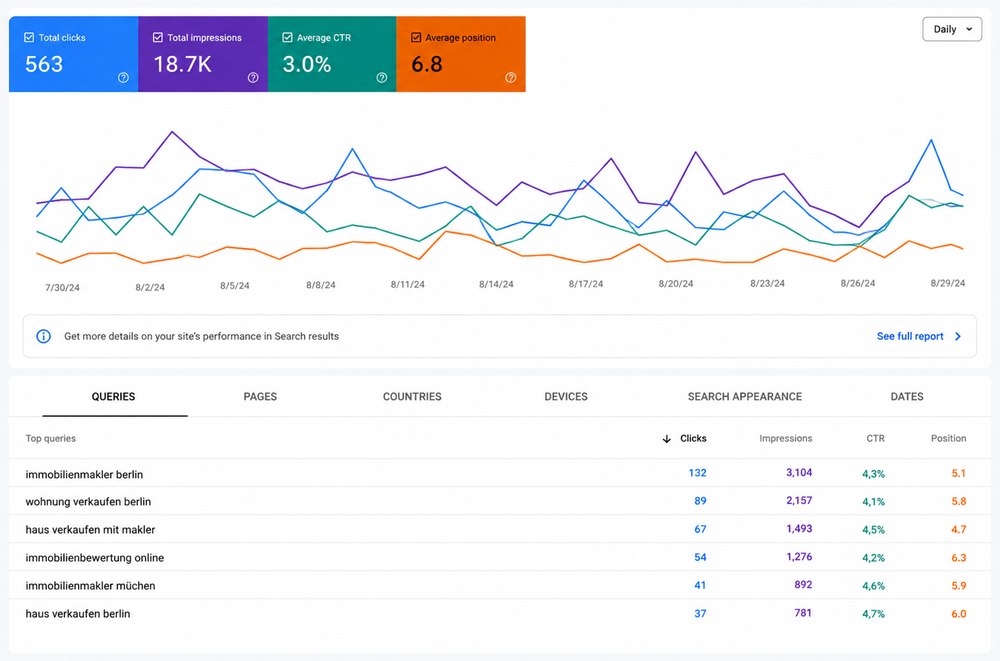Open help icon on Average CTR card
This screenshot has height=661, width=1000.
[x=382, y=78]
